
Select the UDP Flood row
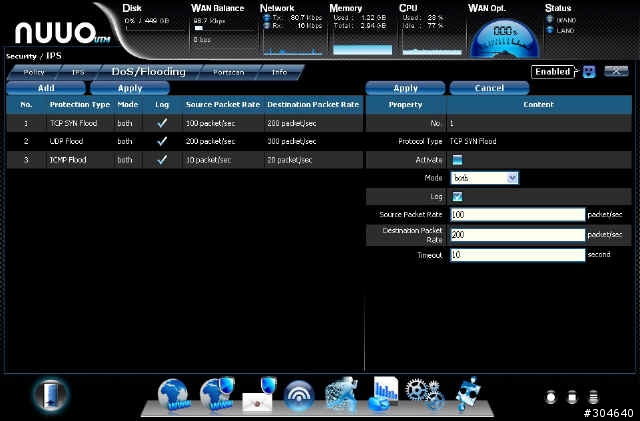point(184,141)
